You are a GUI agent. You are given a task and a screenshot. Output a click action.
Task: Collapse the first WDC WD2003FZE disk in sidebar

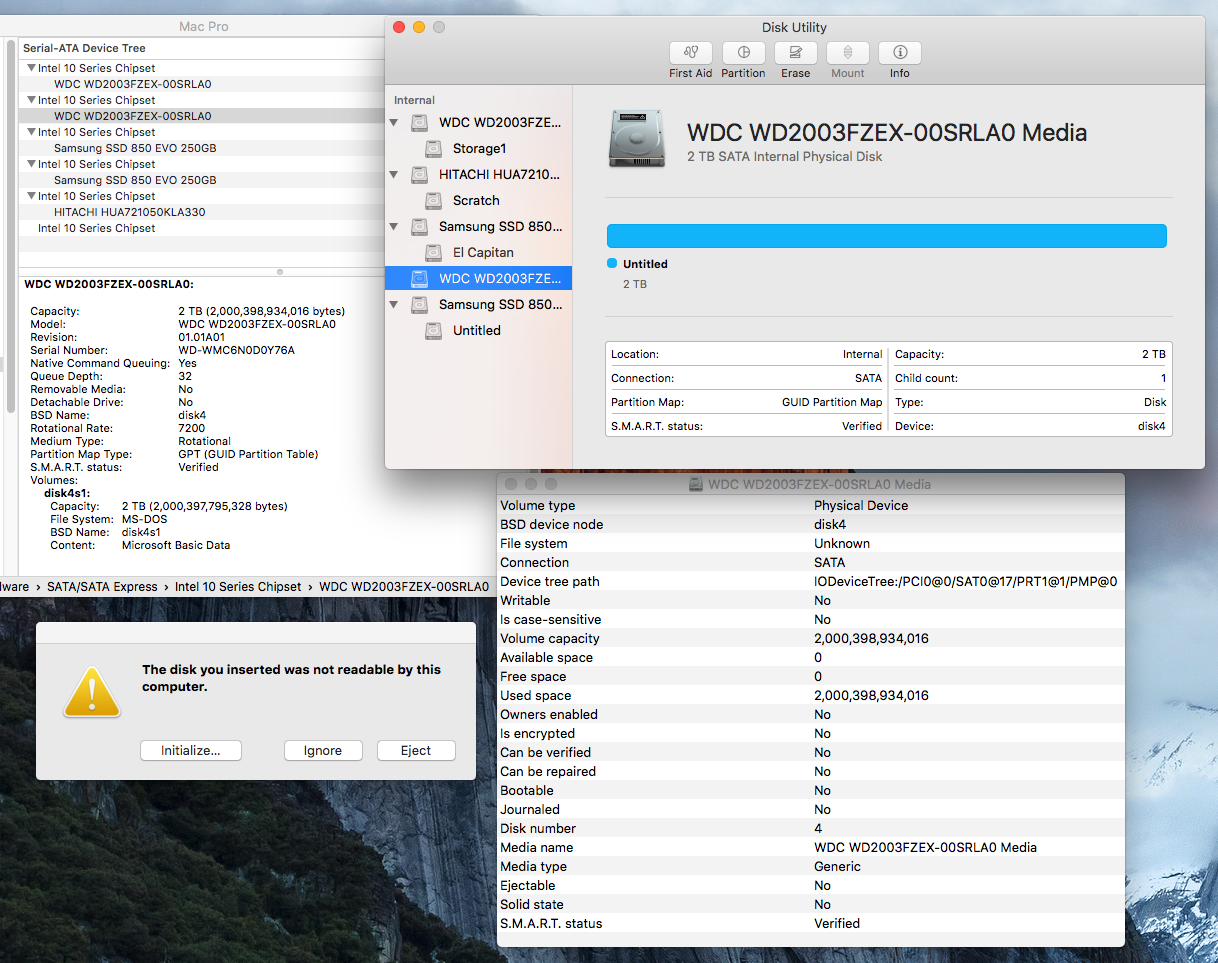[x=394, y=123]
